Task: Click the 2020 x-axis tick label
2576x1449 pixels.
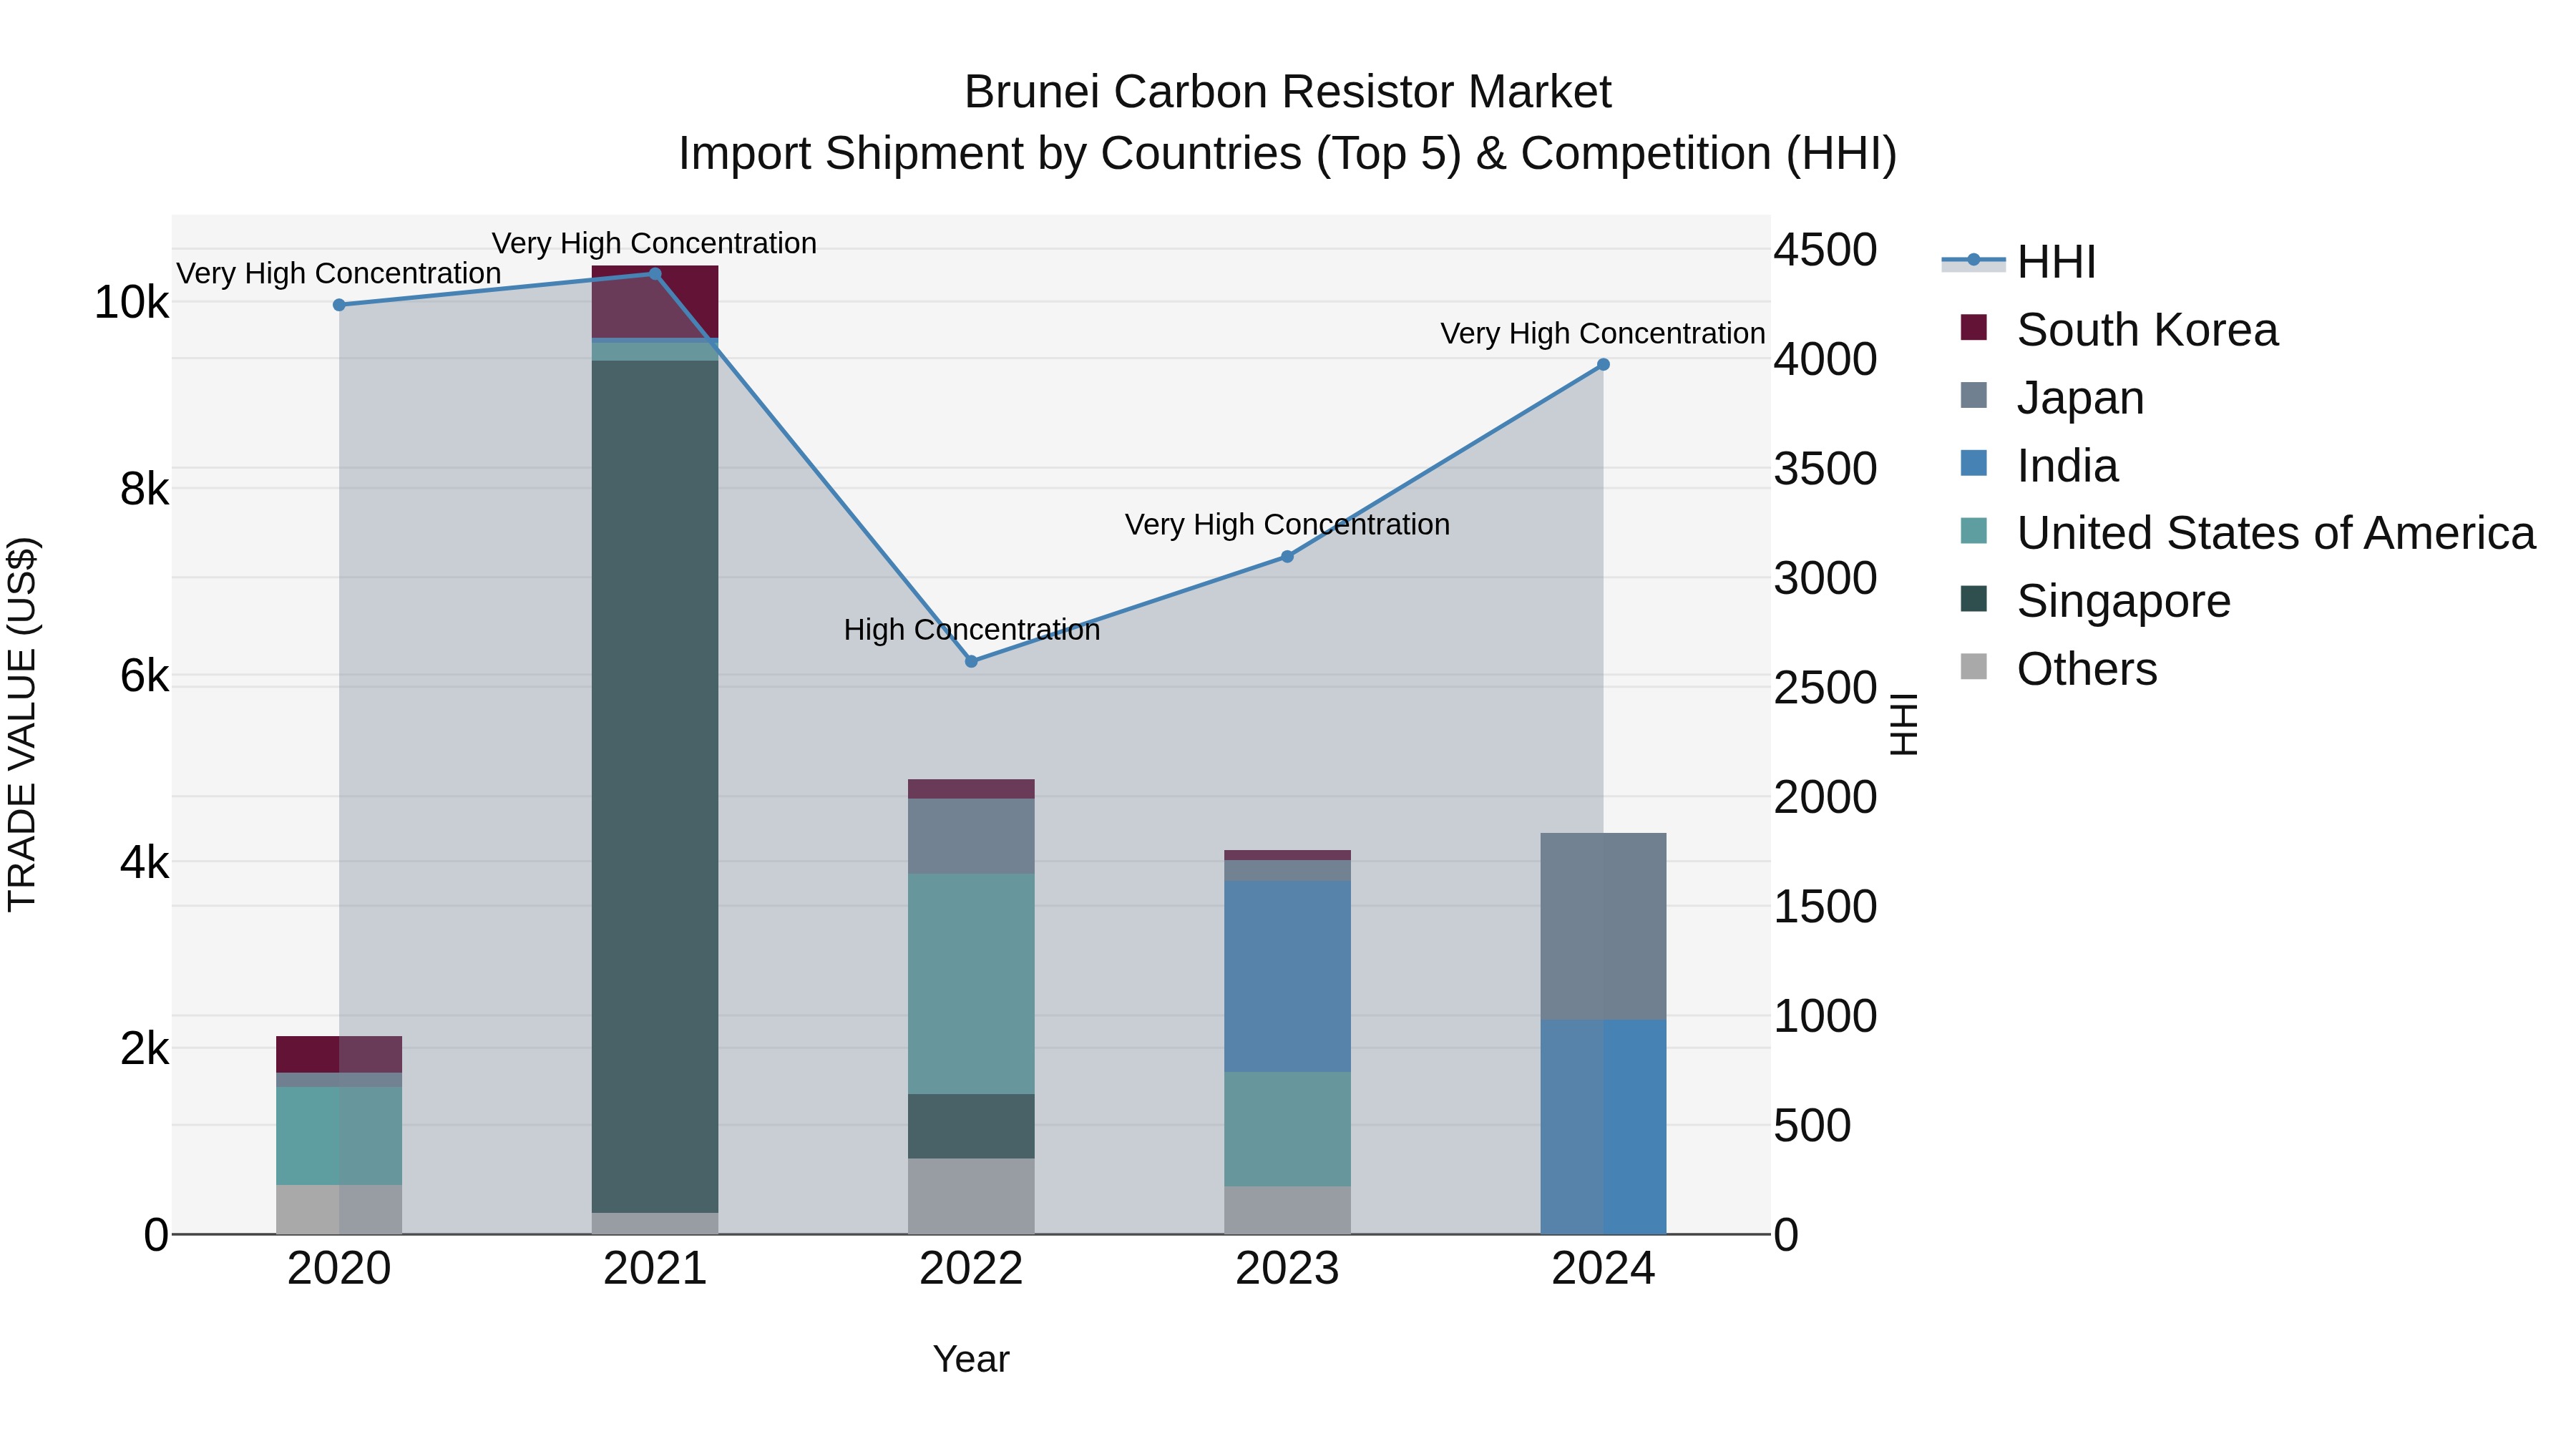Action: tap(339, 1269)
